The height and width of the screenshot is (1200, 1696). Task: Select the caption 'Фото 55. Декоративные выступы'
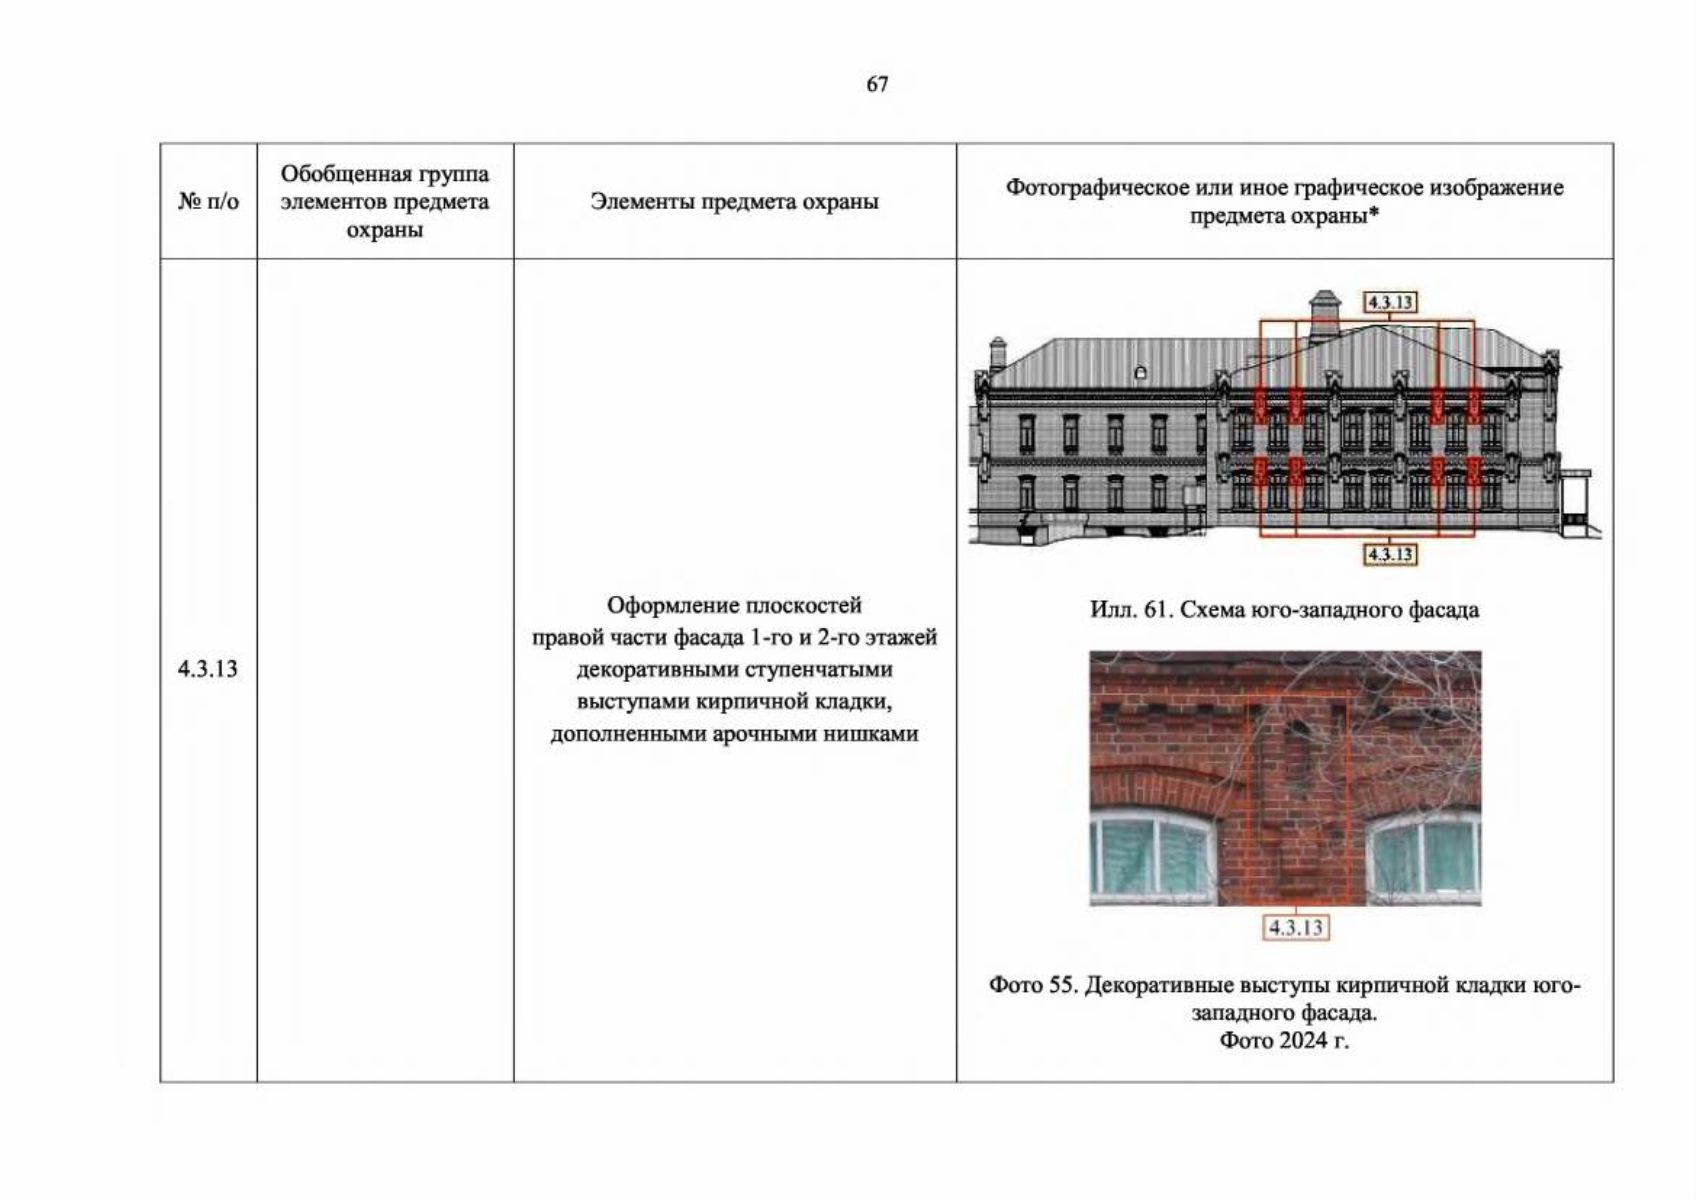tap(1284, 999)
